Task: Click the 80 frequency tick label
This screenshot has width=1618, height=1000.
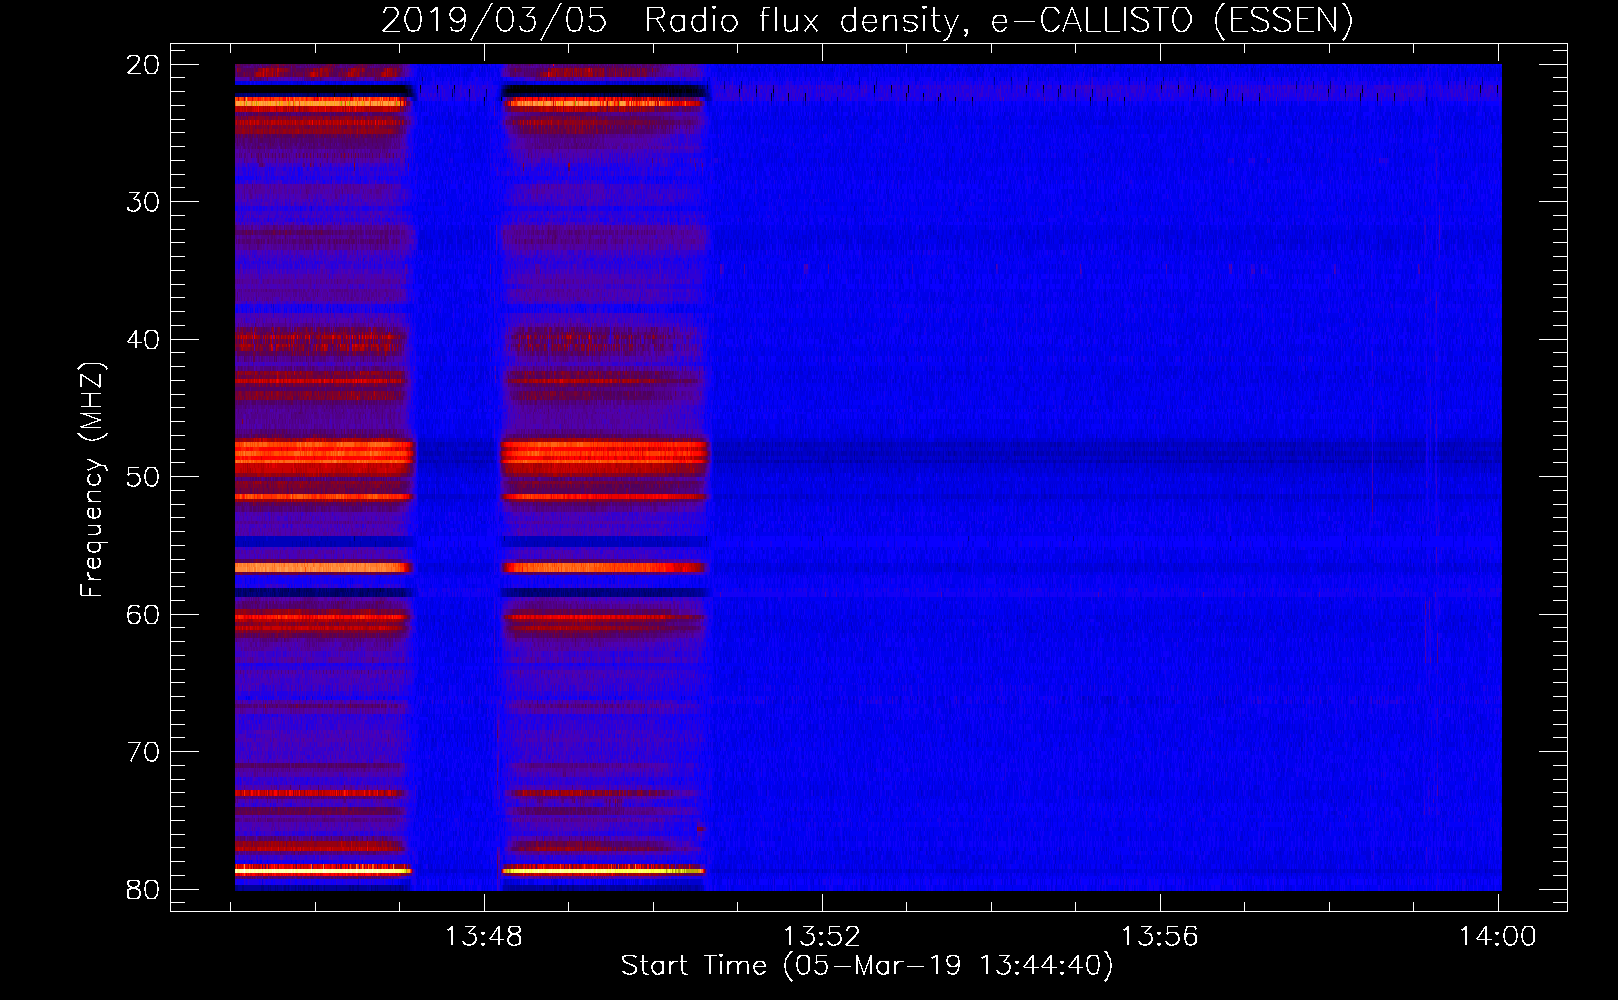Action: coord(143,890)
